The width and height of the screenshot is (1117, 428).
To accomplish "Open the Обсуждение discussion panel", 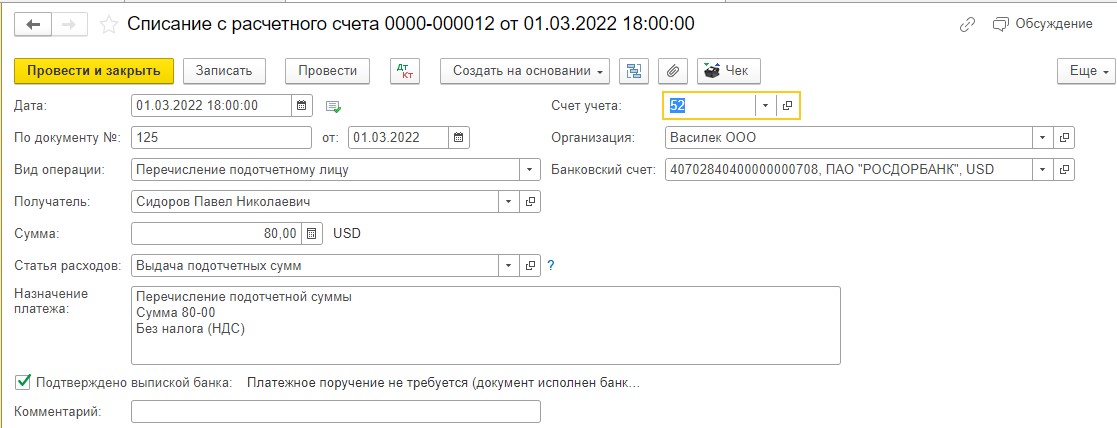I will point(1043,24).
